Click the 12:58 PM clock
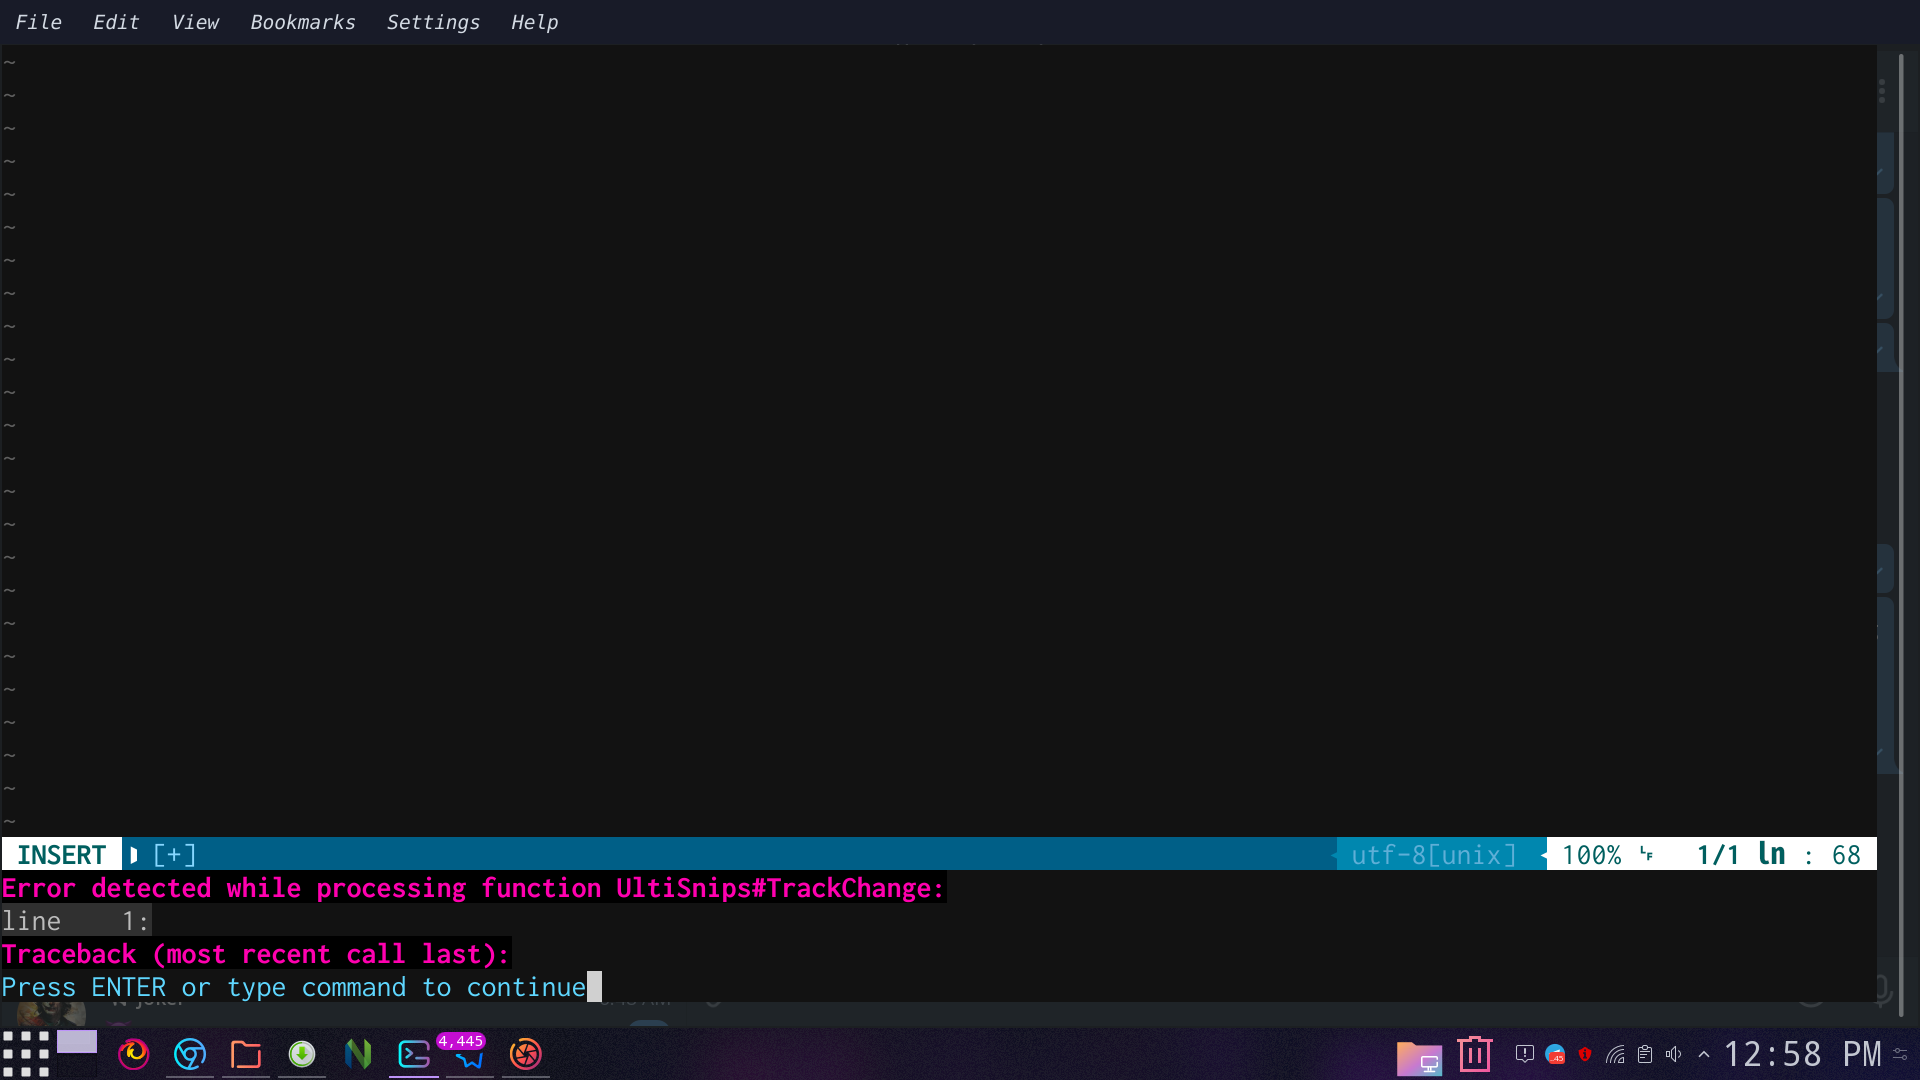The height and width of the screenshot is (1080, 1920). 1802,1054
